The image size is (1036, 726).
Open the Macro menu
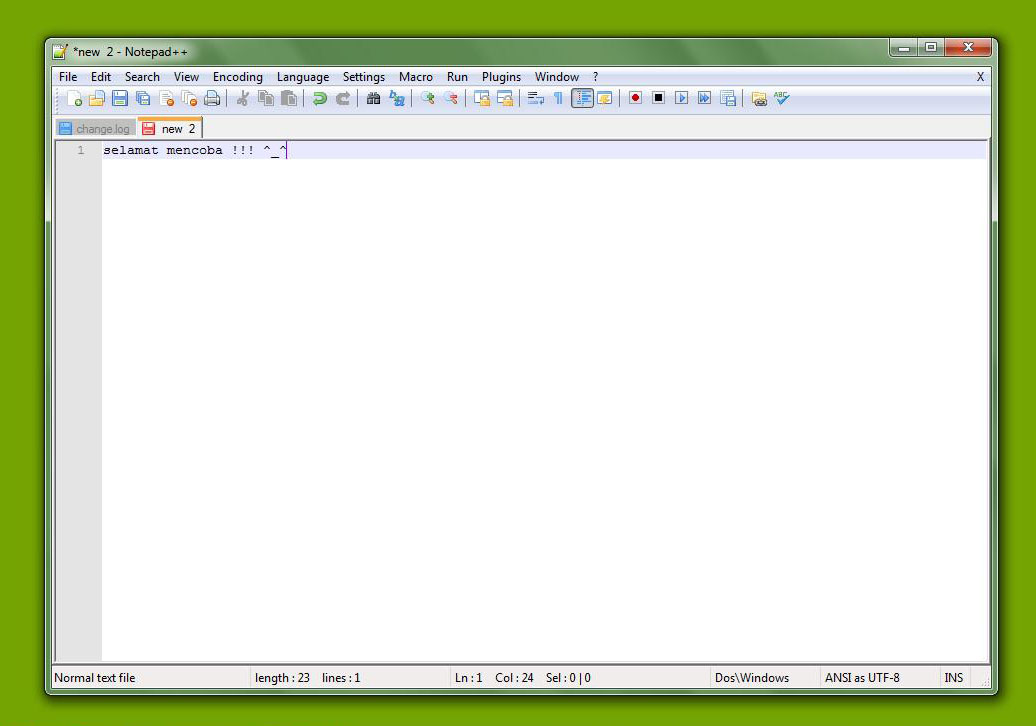(x=416, y=77)
